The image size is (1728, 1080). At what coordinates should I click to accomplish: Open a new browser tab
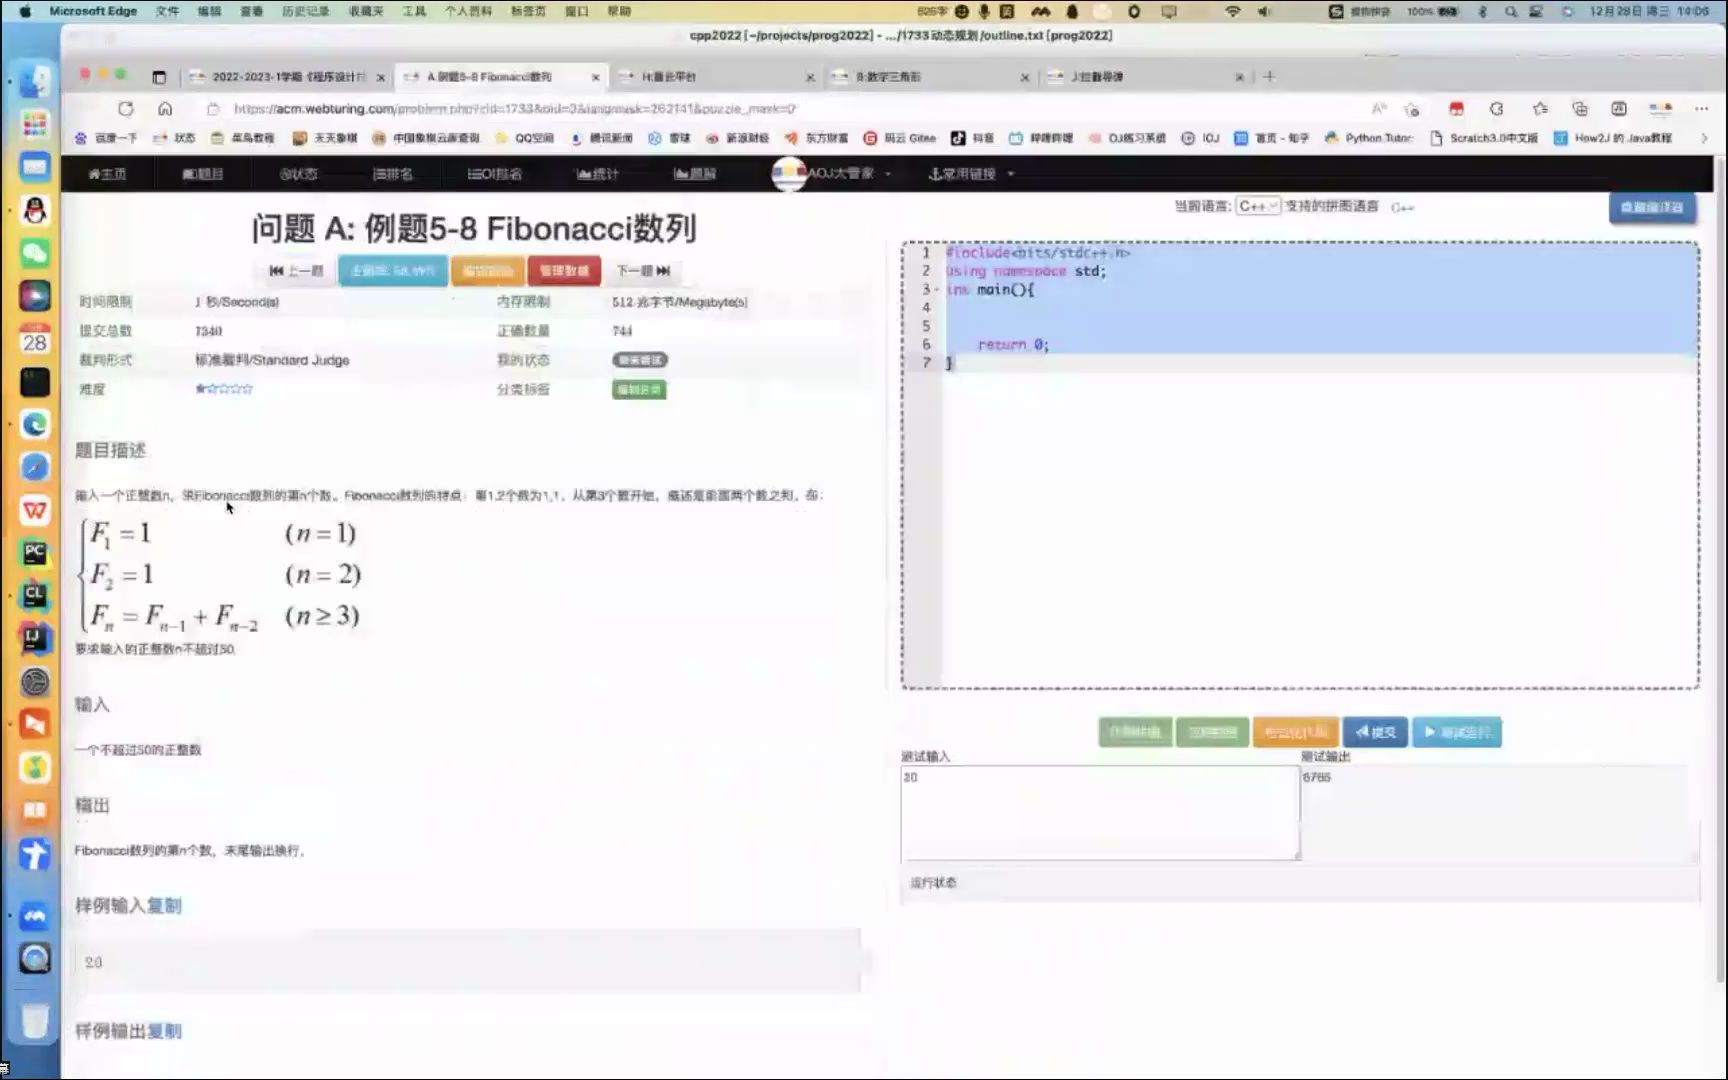[x=1269, y=76]
